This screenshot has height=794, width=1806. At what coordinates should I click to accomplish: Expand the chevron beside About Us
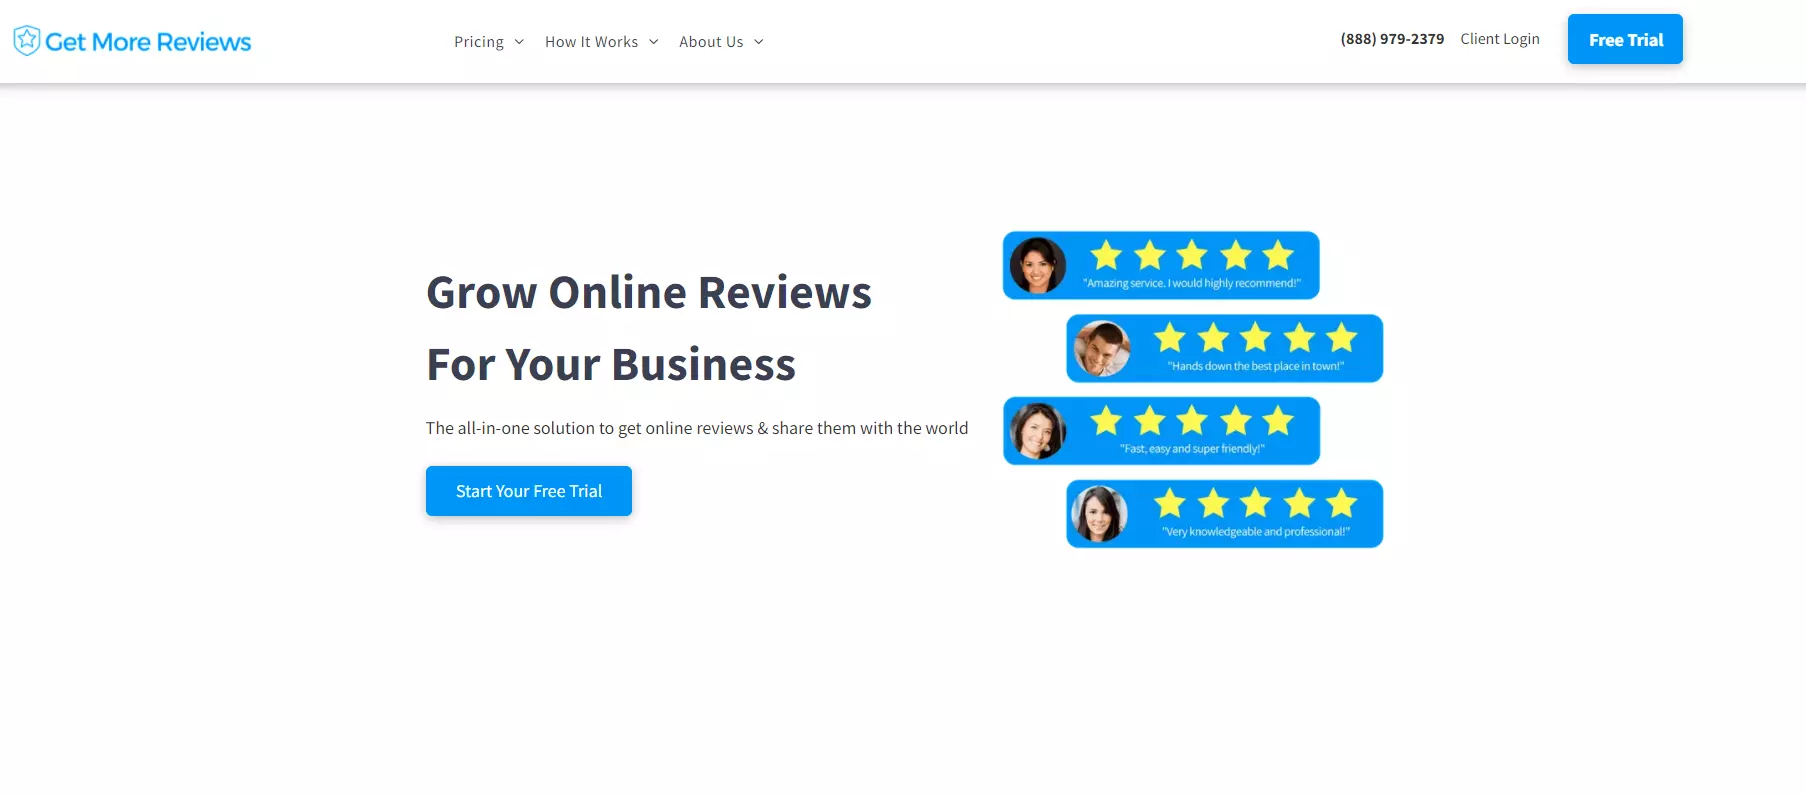click(x=759, y=42)
